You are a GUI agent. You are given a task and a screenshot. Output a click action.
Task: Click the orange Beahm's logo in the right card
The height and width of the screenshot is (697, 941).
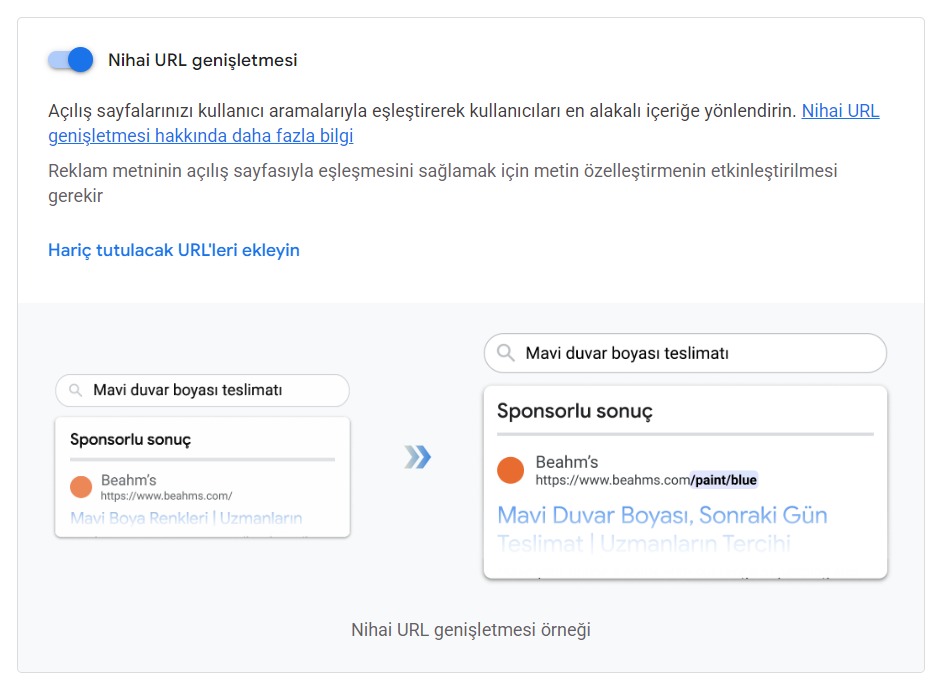(x=511, y=470)
